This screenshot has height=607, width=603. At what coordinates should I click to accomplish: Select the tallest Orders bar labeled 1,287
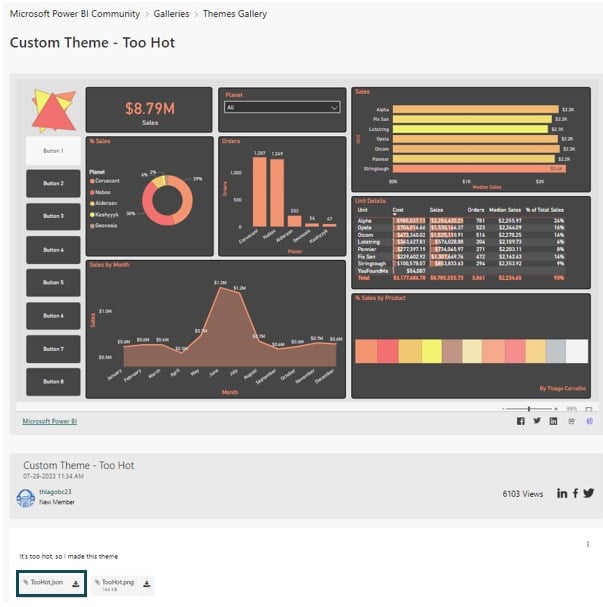(x=259, y=192)
